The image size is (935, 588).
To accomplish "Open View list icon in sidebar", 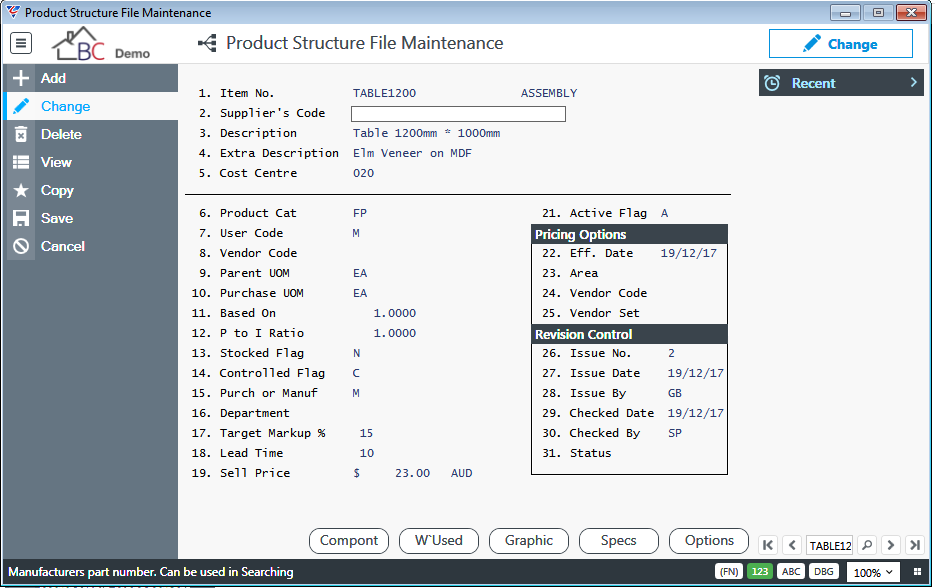I will pos(21,162).
